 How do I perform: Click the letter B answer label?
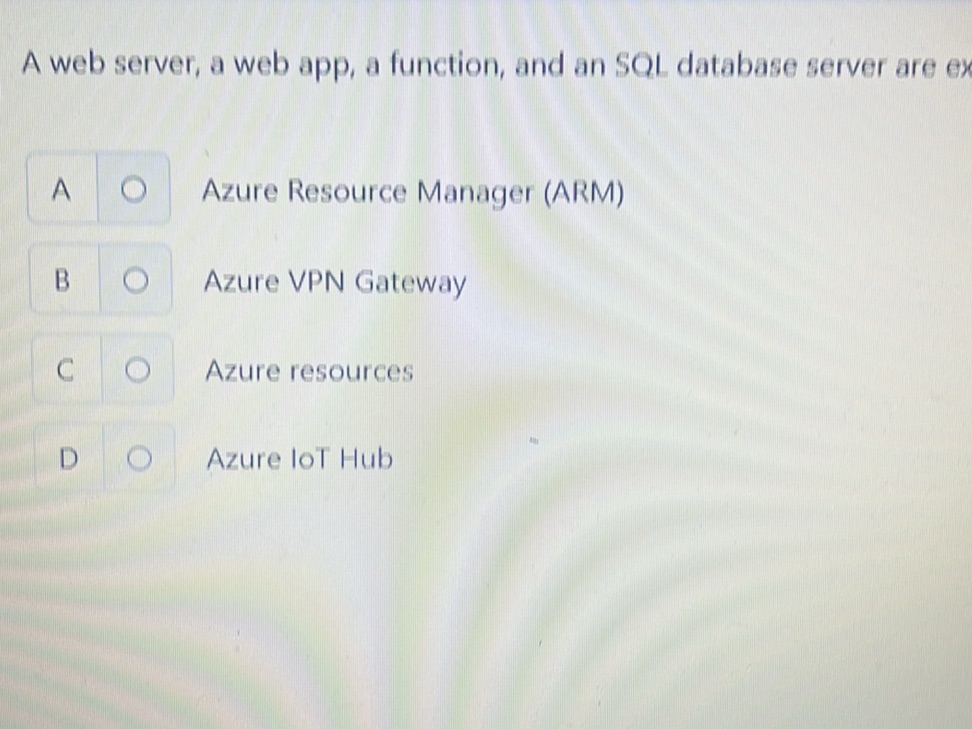62,280
